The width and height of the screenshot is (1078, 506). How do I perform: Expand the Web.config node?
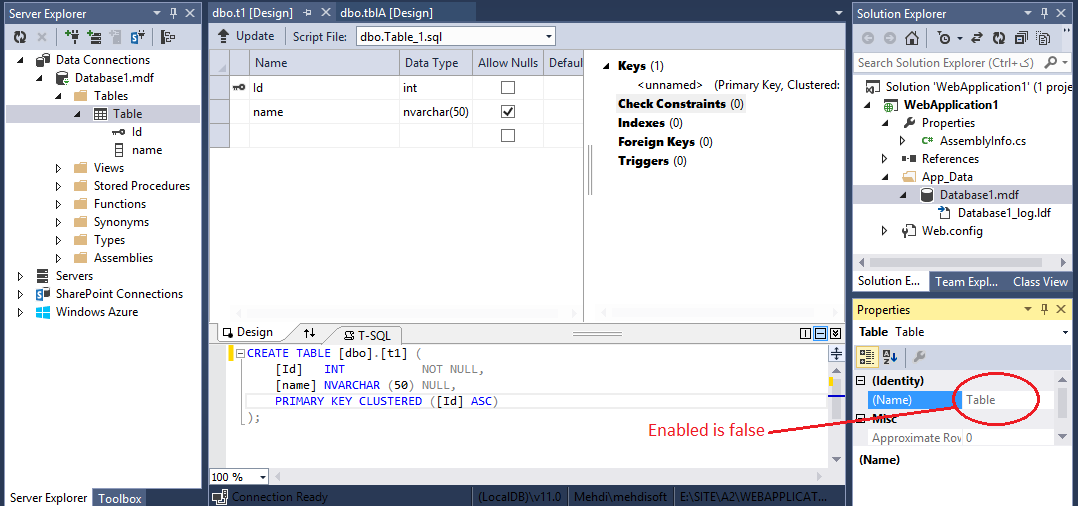885,231
